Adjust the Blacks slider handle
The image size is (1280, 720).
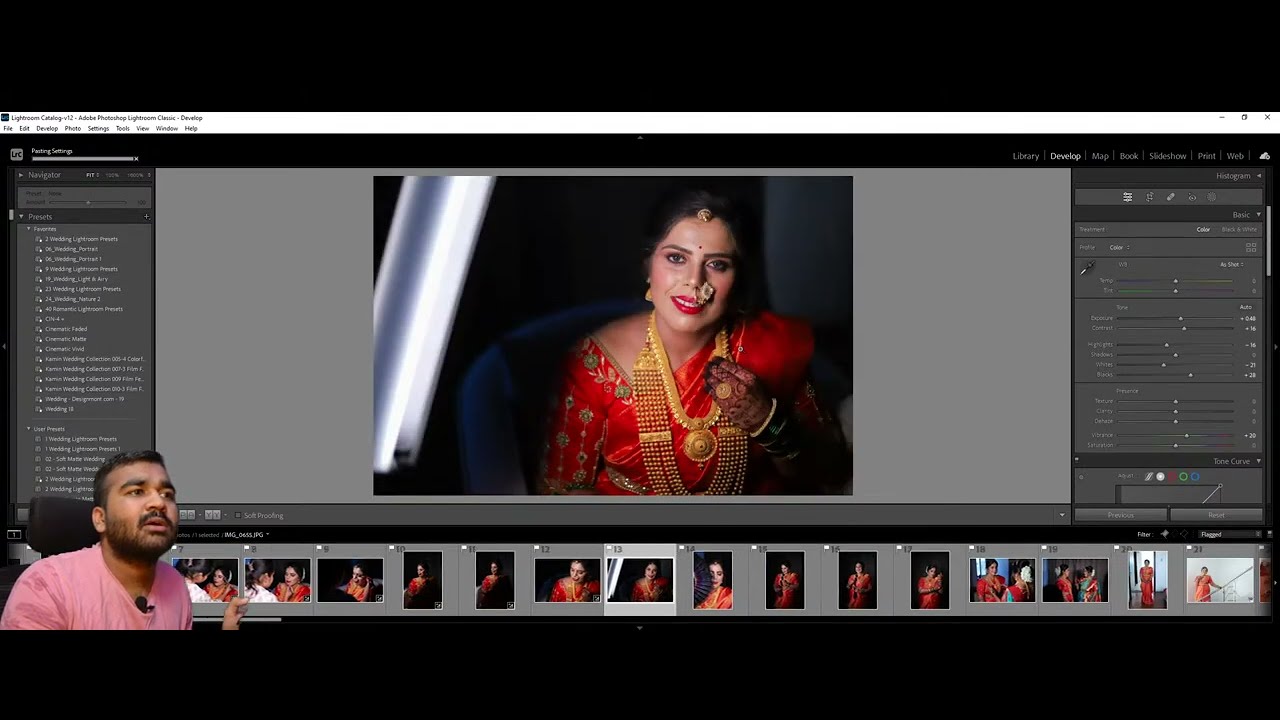(x=1190, y=375)
